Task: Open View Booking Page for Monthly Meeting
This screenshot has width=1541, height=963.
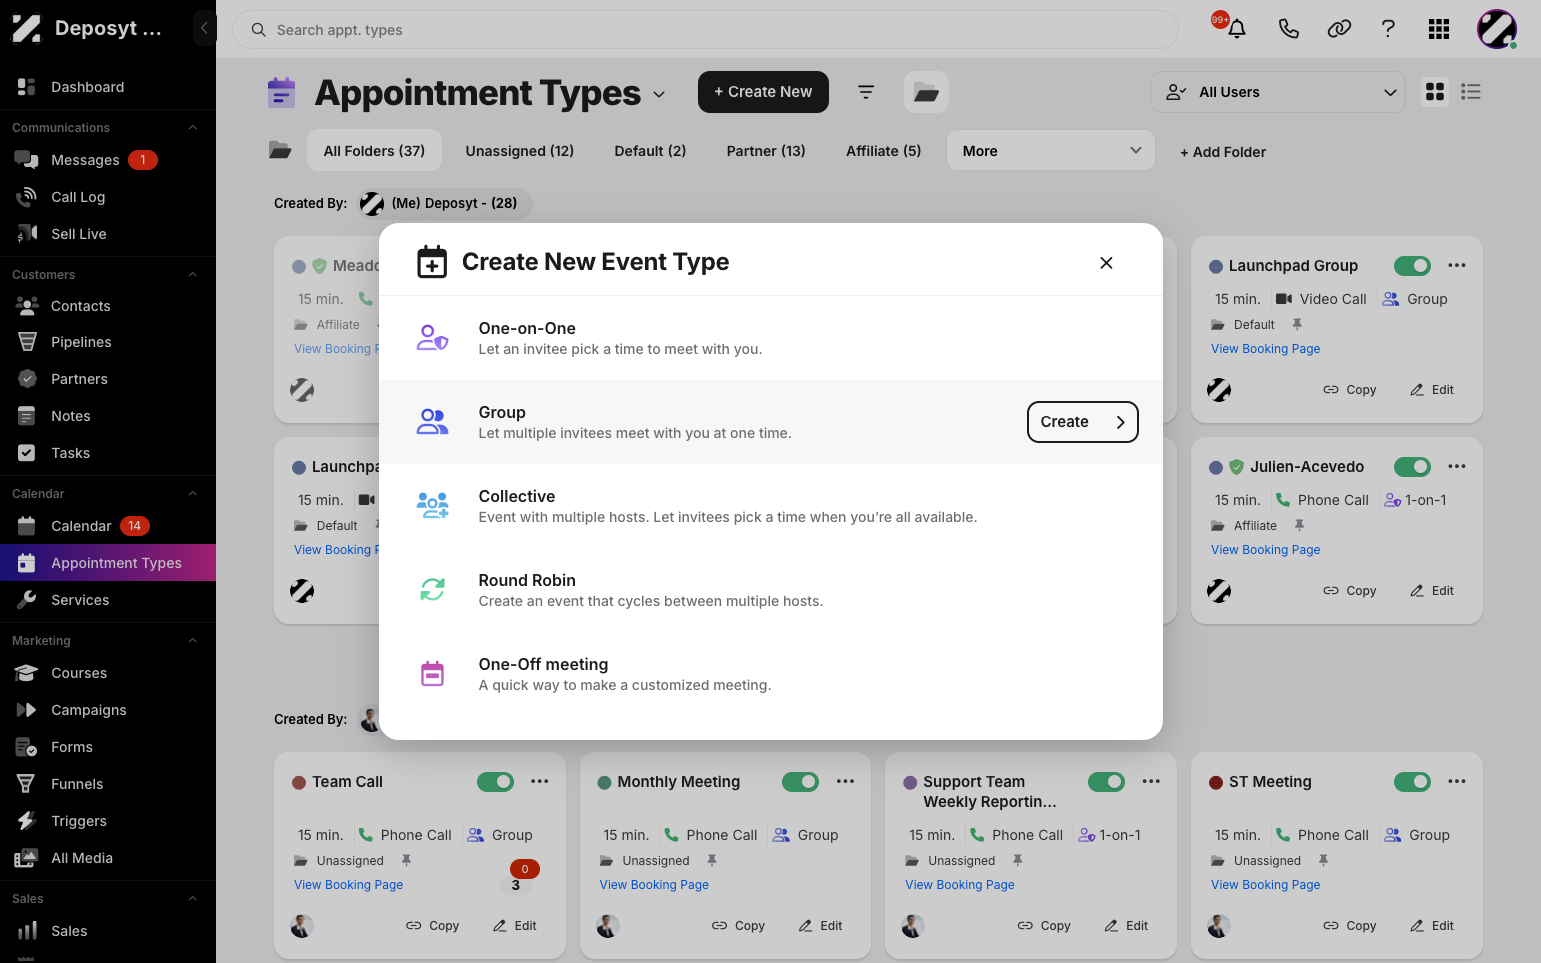Action: (654, 885)
